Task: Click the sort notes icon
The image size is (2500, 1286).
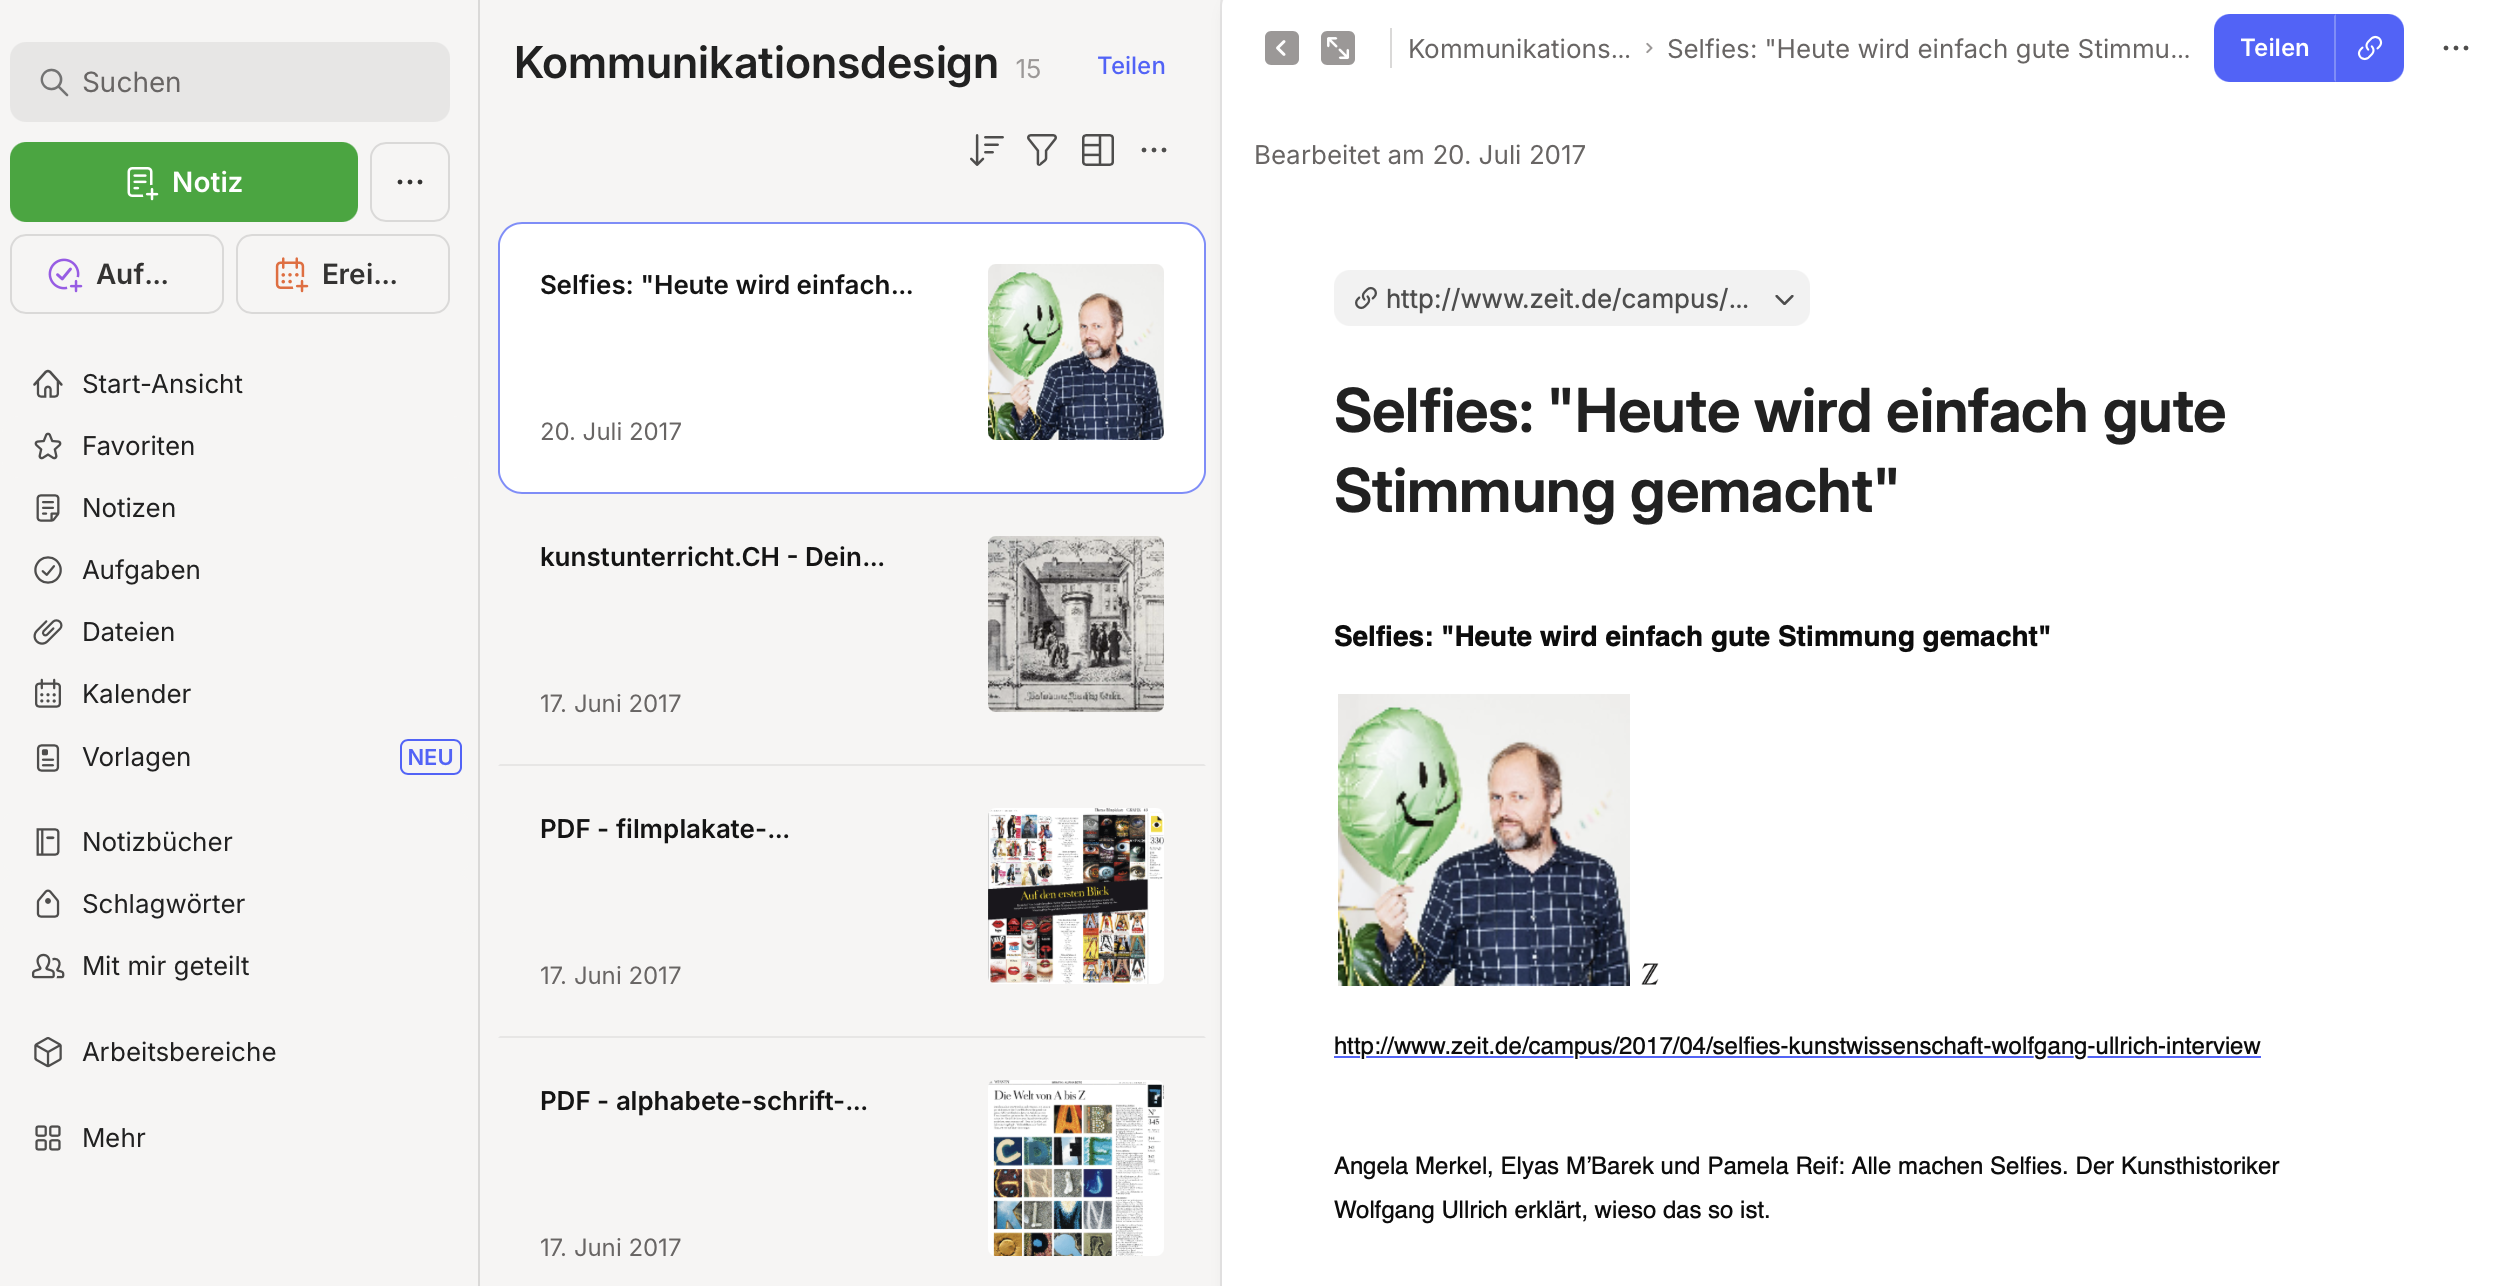Action: point(985,150)
